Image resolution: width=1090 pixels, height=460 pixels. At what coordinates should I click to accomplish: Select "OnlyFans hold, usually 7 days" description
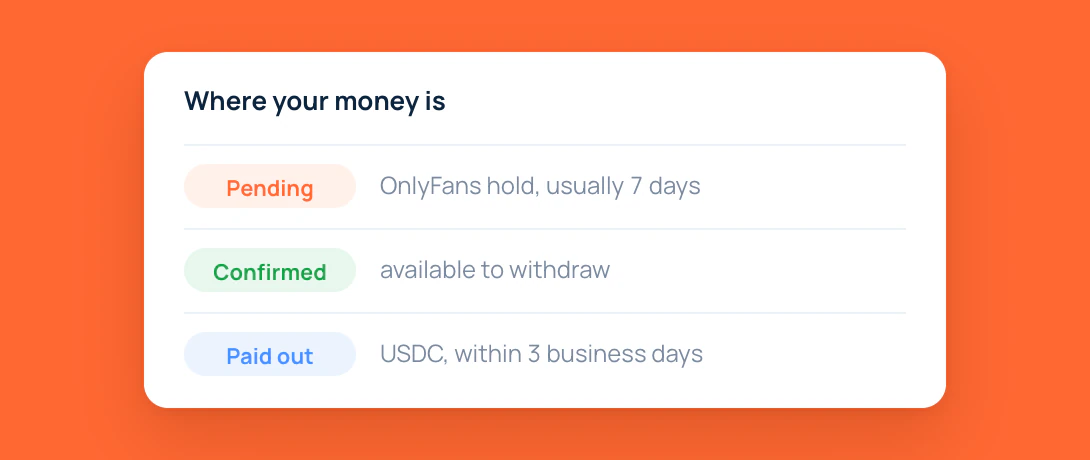point(540,186)
